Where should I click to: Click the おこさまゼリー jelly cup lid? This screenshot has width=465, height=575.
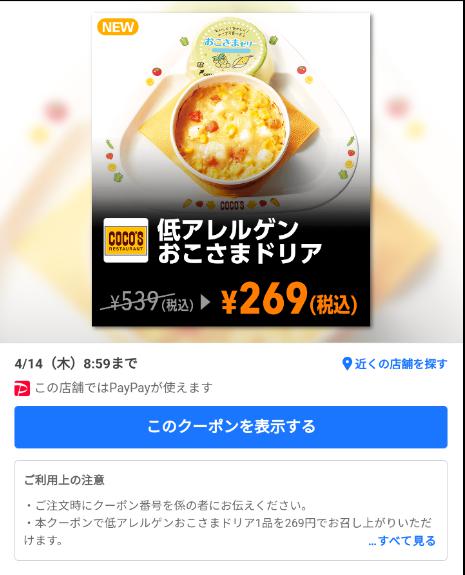pos(230,47)
